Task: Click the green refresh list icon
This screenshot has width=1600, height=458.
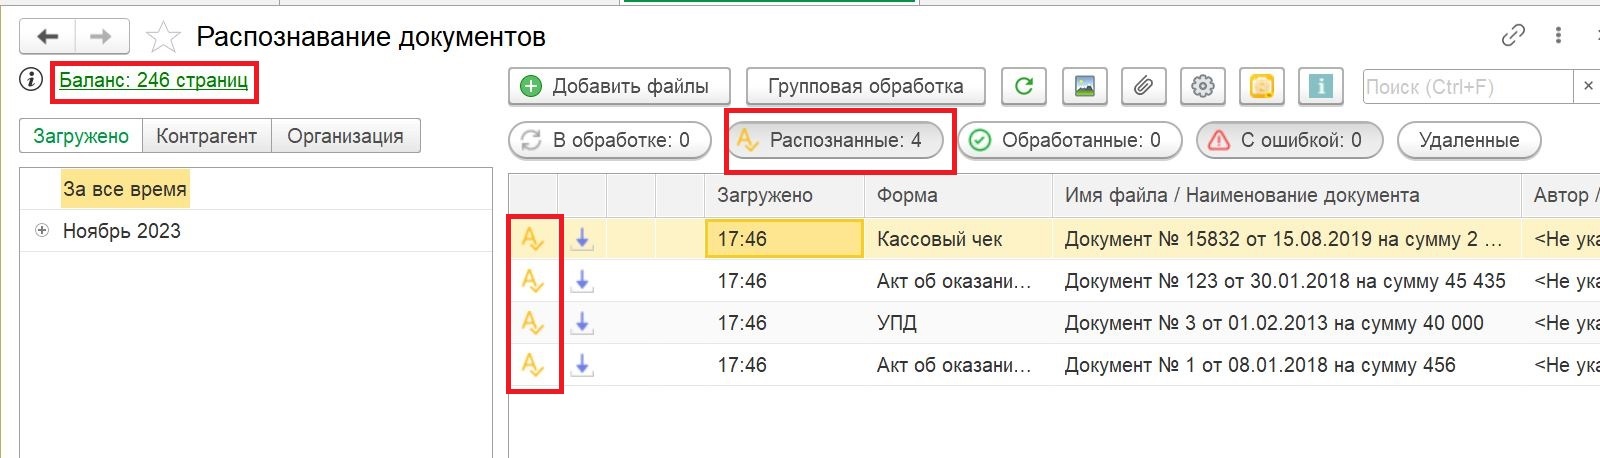Action: click(x=1024, y=87)
